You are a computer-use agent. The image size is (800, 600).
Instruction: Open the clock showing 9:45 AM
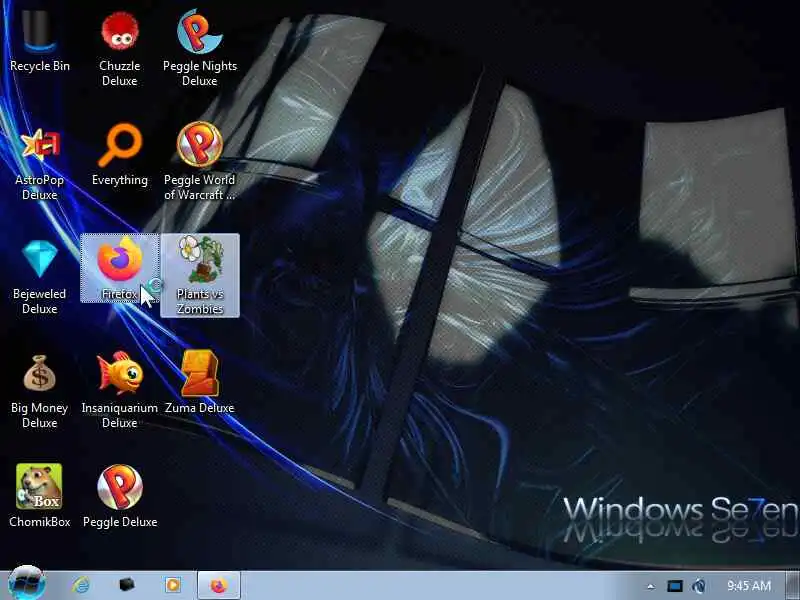[x=748, y=586]
